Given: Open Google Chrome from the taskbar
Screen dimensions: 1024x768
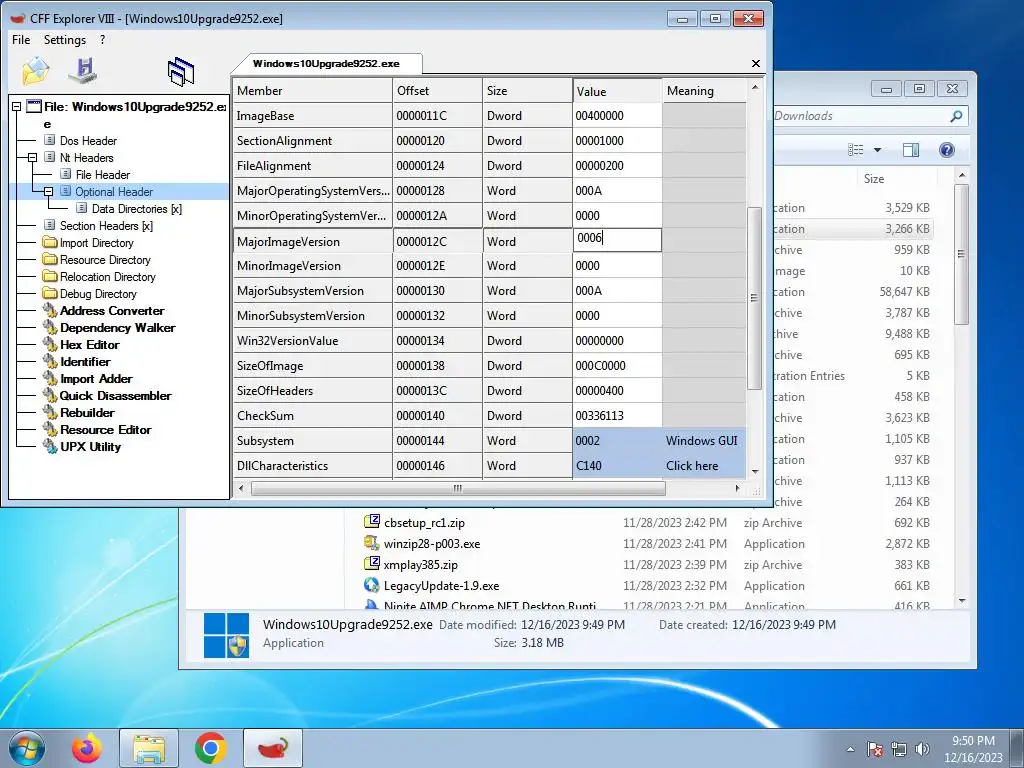Looking at the screenshot, I should coord(210,748).
